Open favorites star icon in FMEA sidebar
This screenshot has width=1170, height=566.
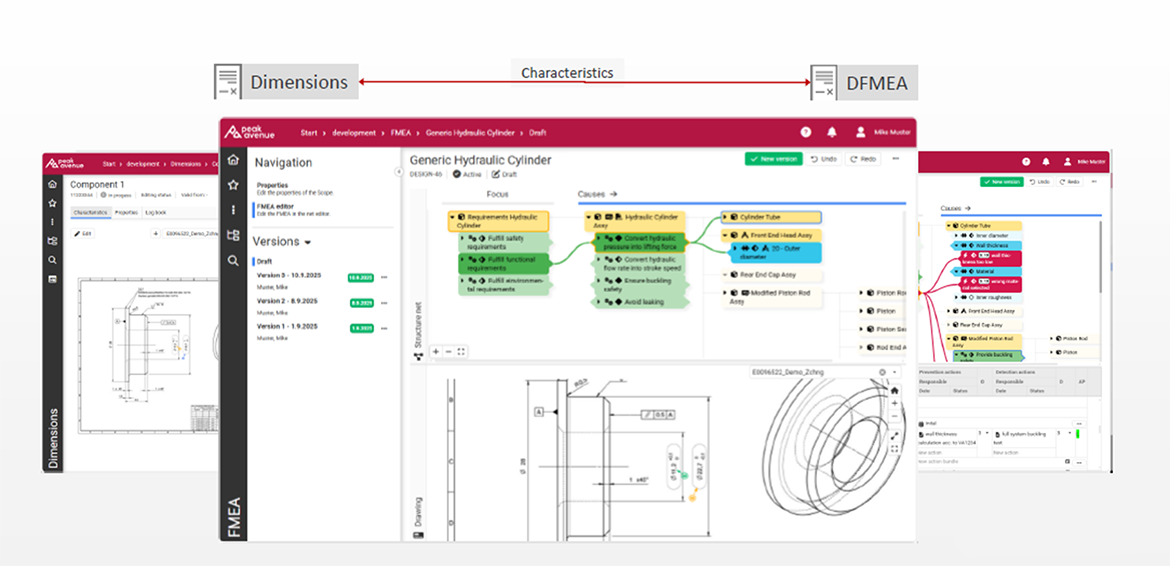(233, 185)
